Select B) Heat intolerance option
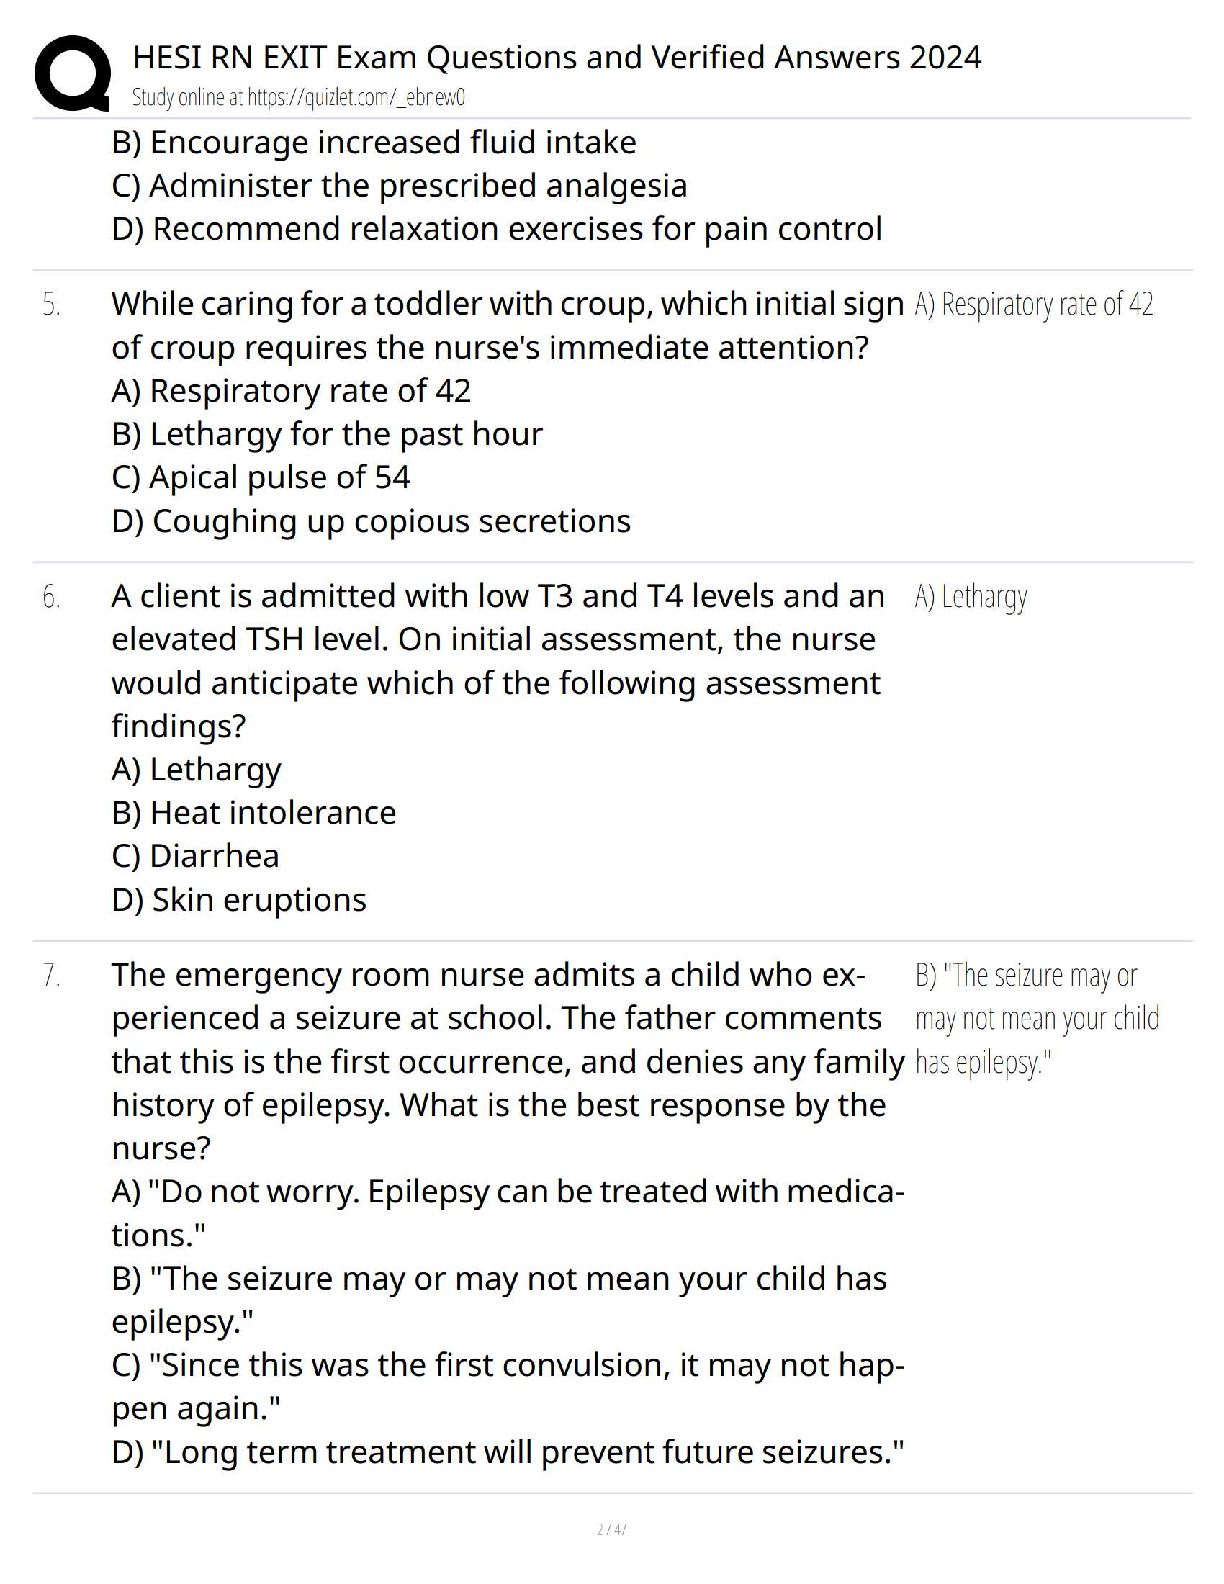This screenshot has height=1584, width=1224. [x=254, y=813]
